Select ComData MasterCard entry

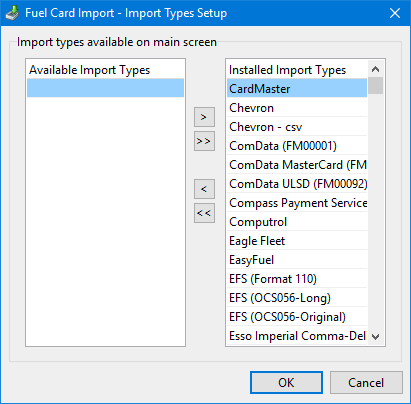pos(297,165)
